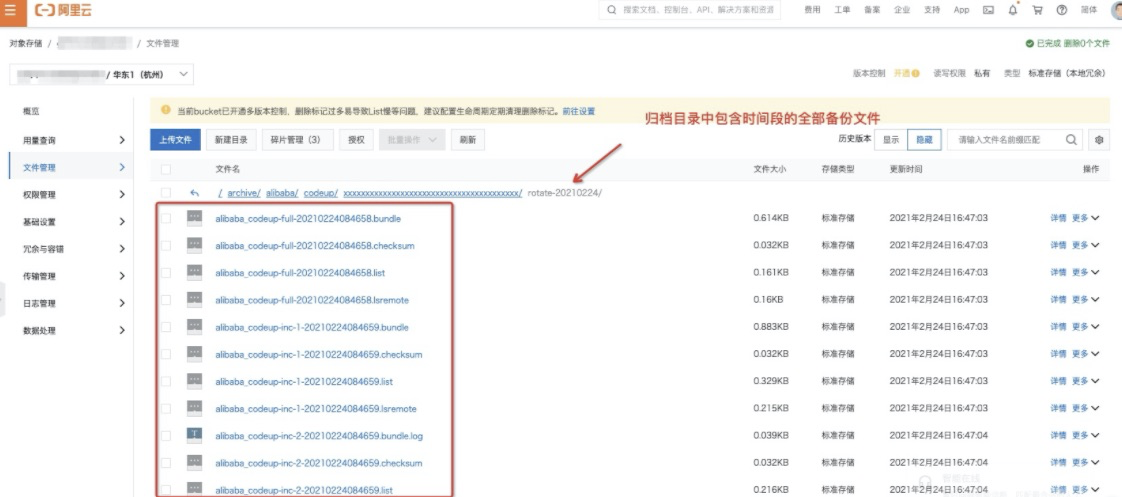The width and height of the screenshot is (1122, 497).
Task: Click file icon for inc-1-20210224084659.lsremote
Action: (194, 408)
